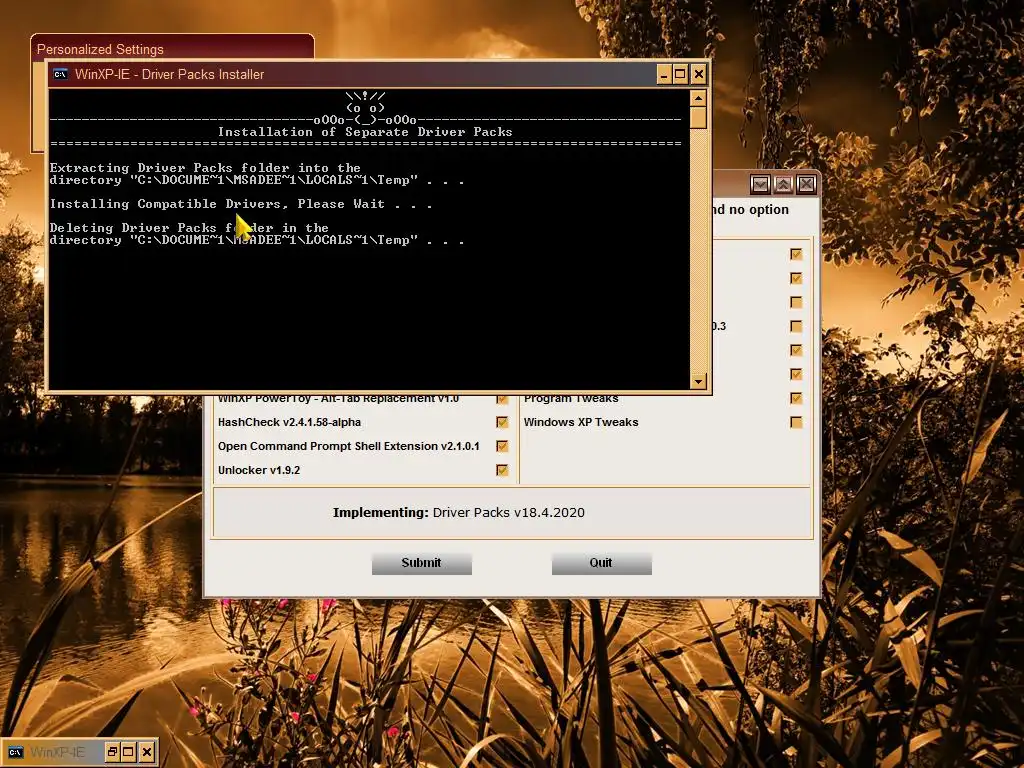
Task: Click the Personalized Settings window title bar
Action: 172,48
